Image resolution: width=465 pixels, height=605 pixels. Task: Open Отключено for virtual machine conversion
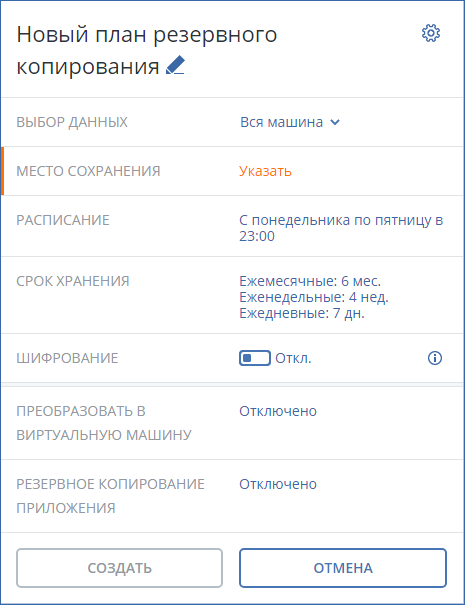(278, 411)
